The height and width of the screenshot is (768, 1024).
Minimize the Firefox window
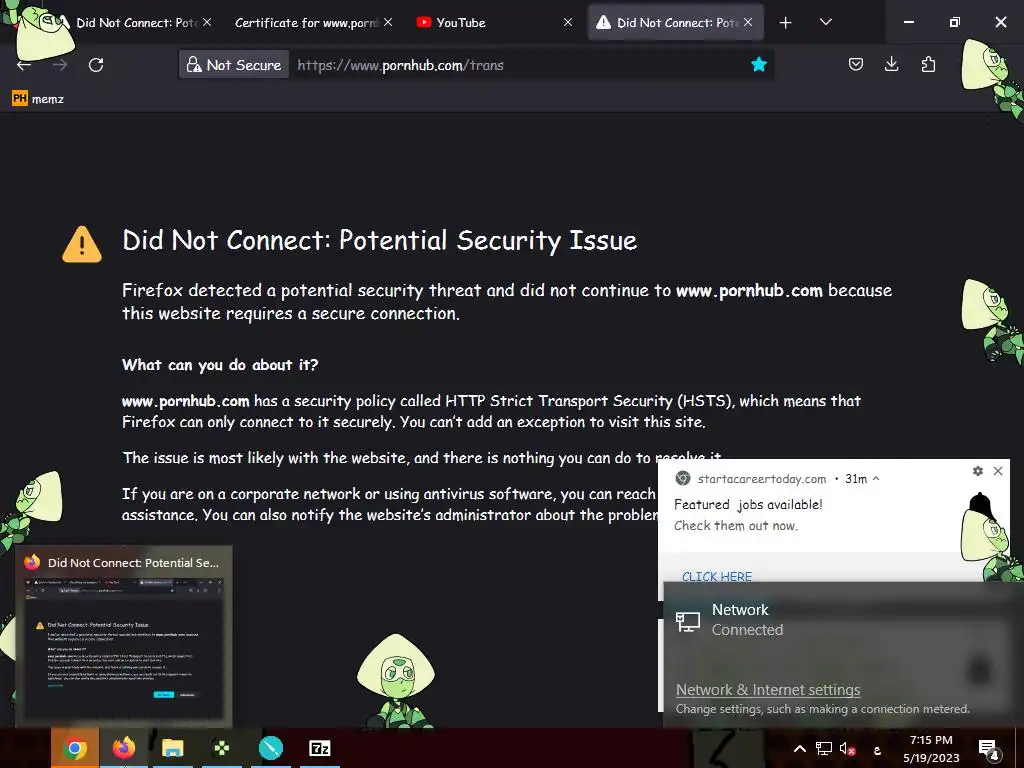tap(908, 22)
